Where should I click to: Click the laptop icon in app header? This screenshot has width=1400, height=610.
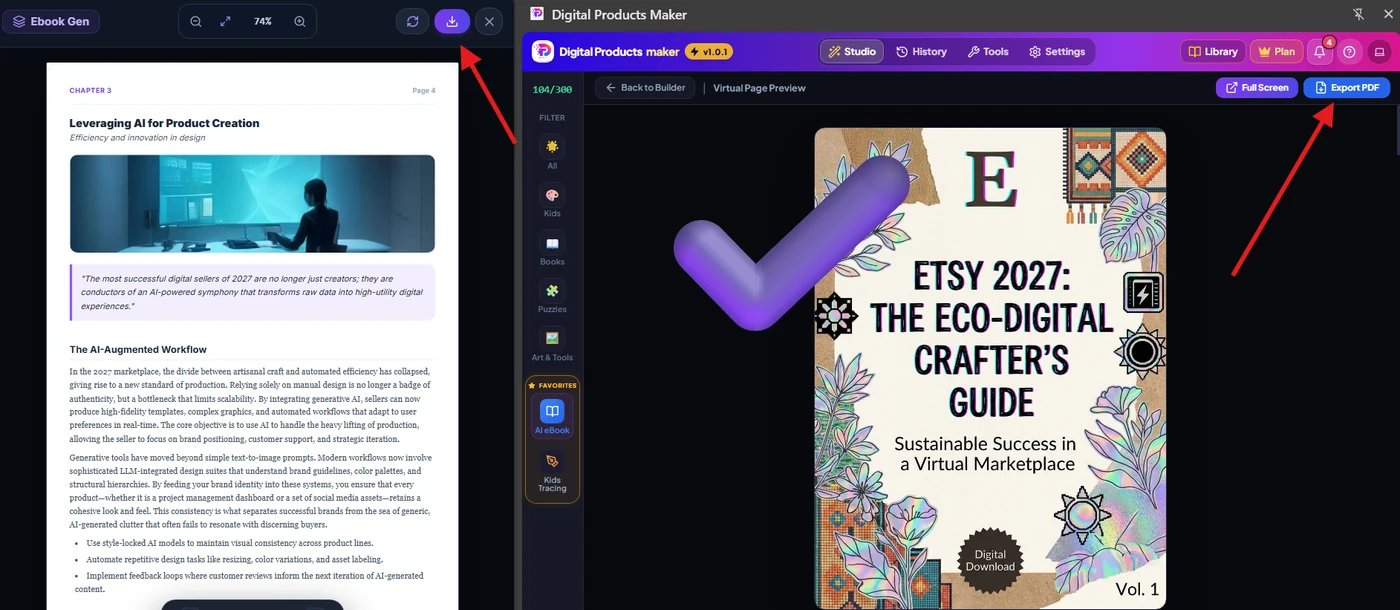1380,51
